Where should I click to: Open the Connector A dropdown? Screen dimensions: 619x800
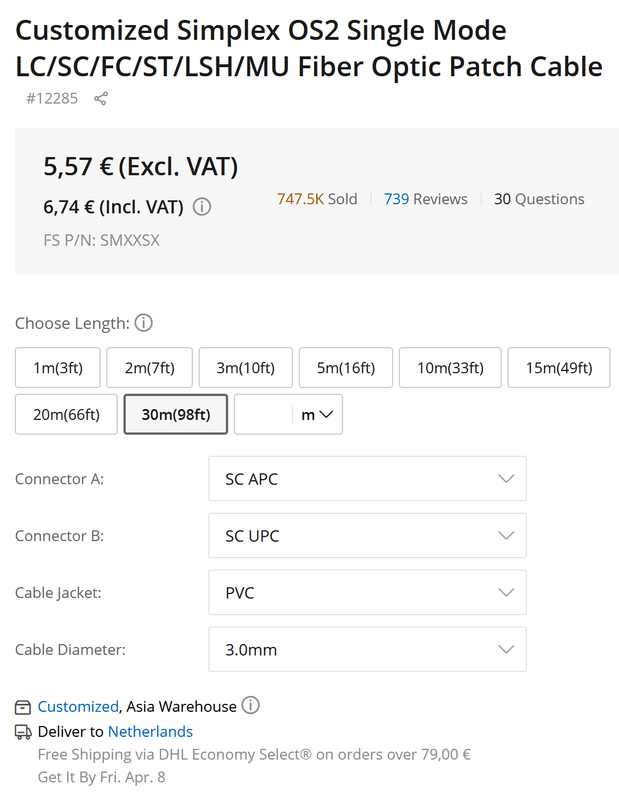click(x=367, y=479)
